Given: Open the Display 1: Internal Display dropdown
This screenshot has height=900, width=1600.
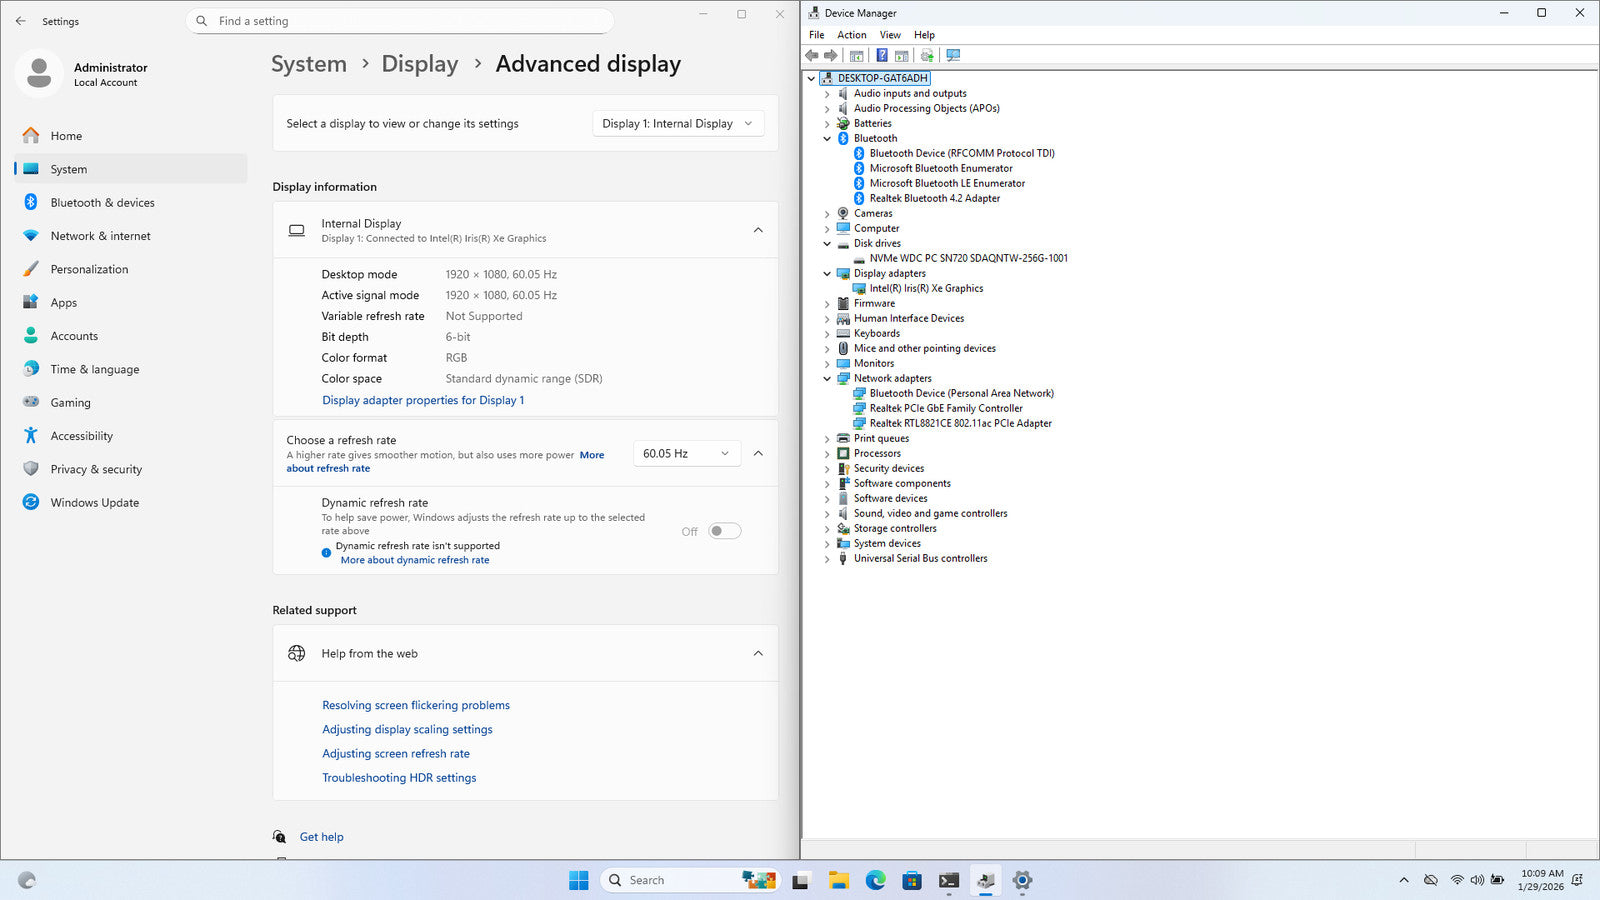Looking at the screenshot, I should click(678, 124).
